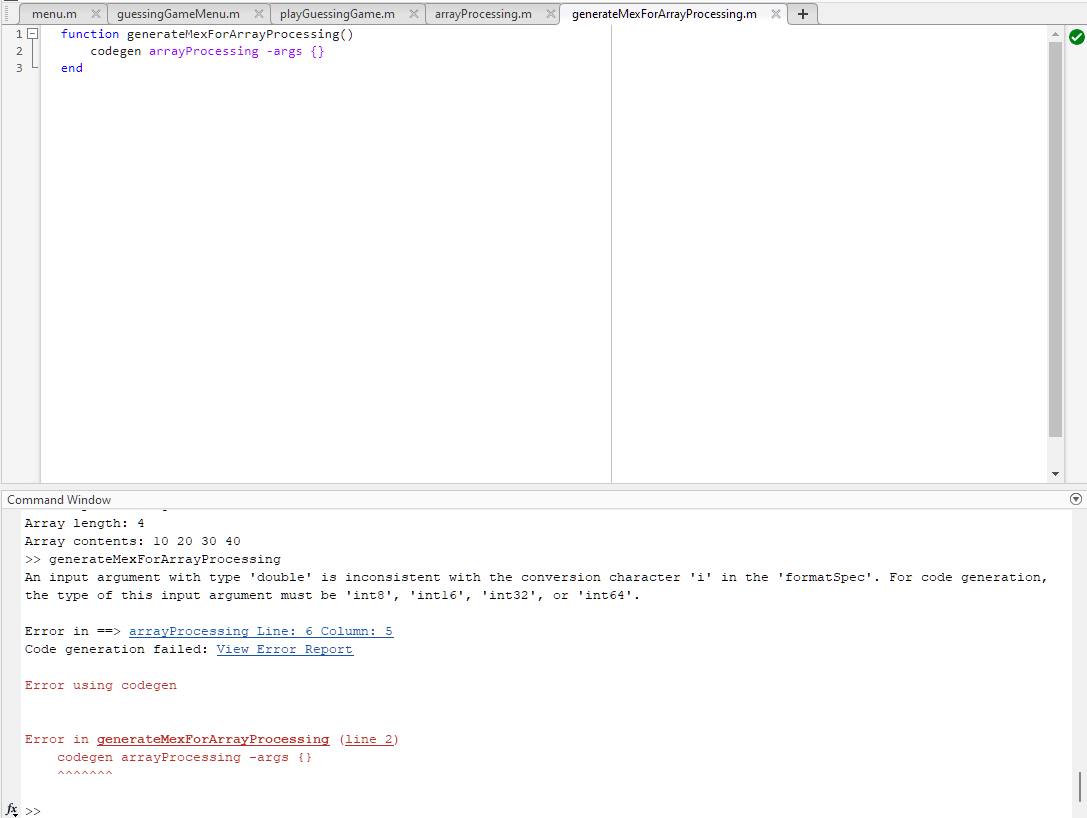Click 'Code generation failed:' text
The height and width of the screenshot is (818, 1087).
click(x=116, y=650)
